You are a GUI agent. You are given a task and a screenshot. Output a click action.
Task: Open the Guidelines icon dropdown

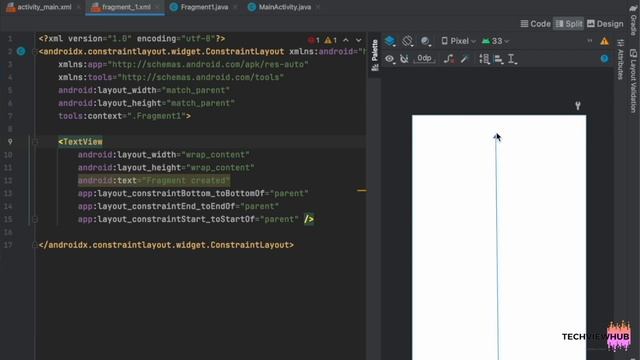click(512, 59)
